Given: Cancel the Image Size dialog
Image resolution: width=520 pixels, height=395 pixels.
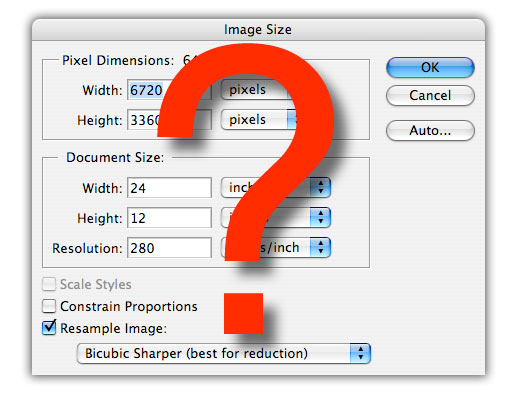Looking at the screenshot, I should [430, 95].
